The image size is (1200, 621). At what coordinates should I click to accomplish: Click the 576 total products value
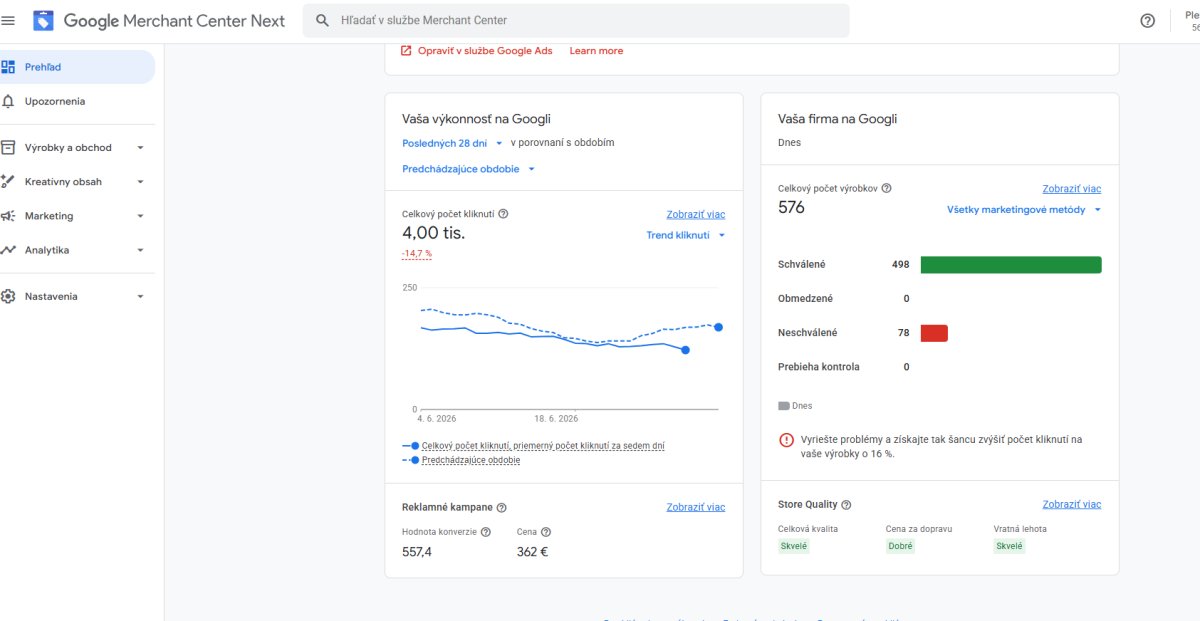click(x=791, y=208)
